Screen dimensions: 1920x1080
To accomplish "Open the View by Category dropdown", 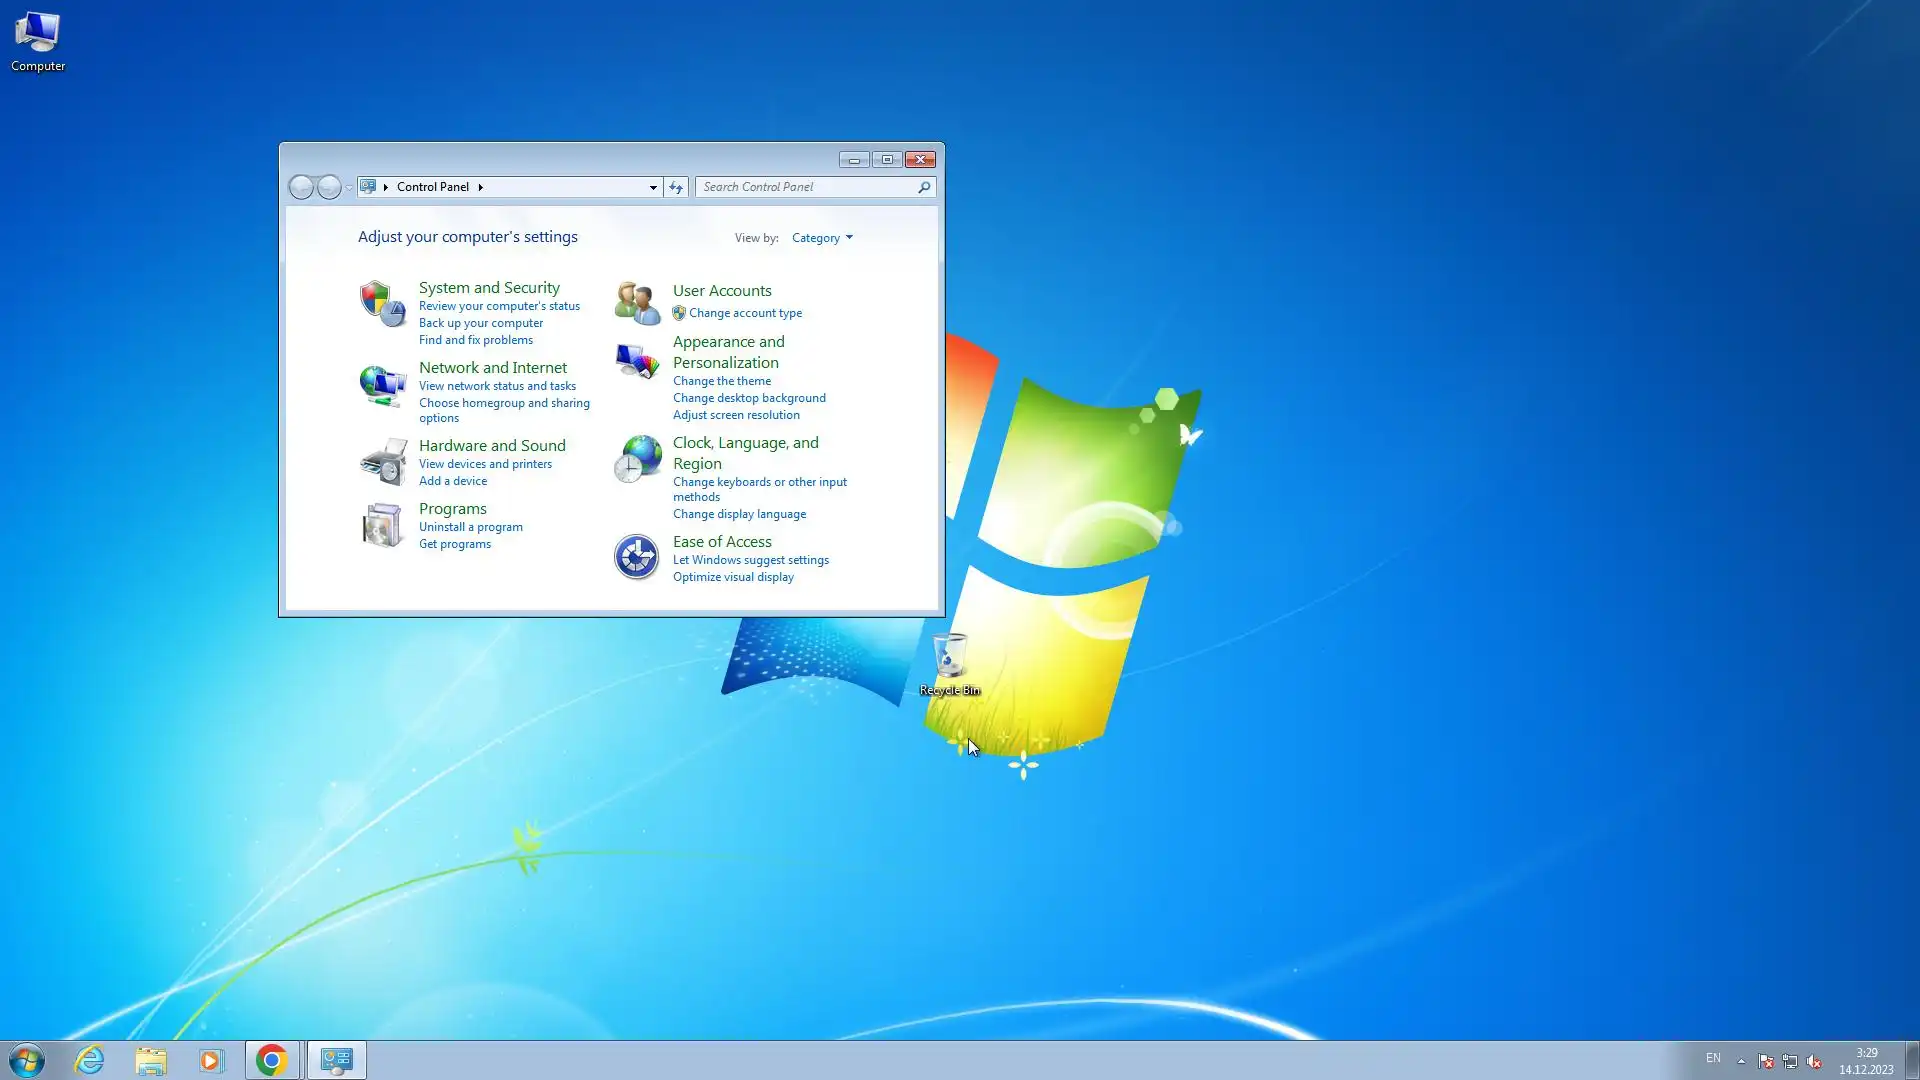I will (822, 238).
